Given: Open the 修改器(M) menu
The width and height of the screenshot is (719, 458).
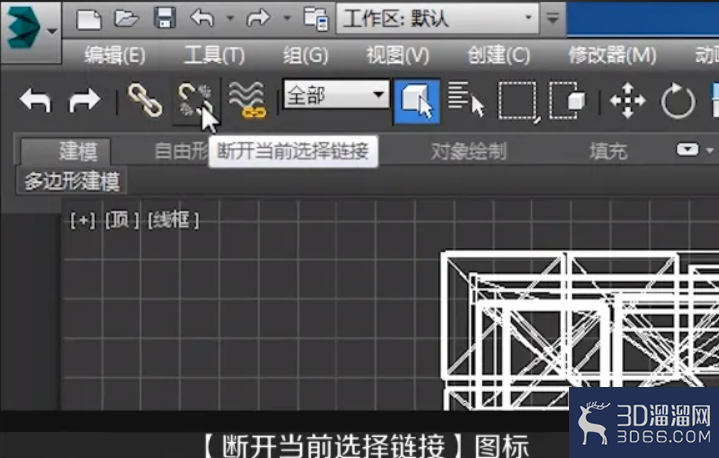Looking at the screenshot, I should tap(612, 55).
